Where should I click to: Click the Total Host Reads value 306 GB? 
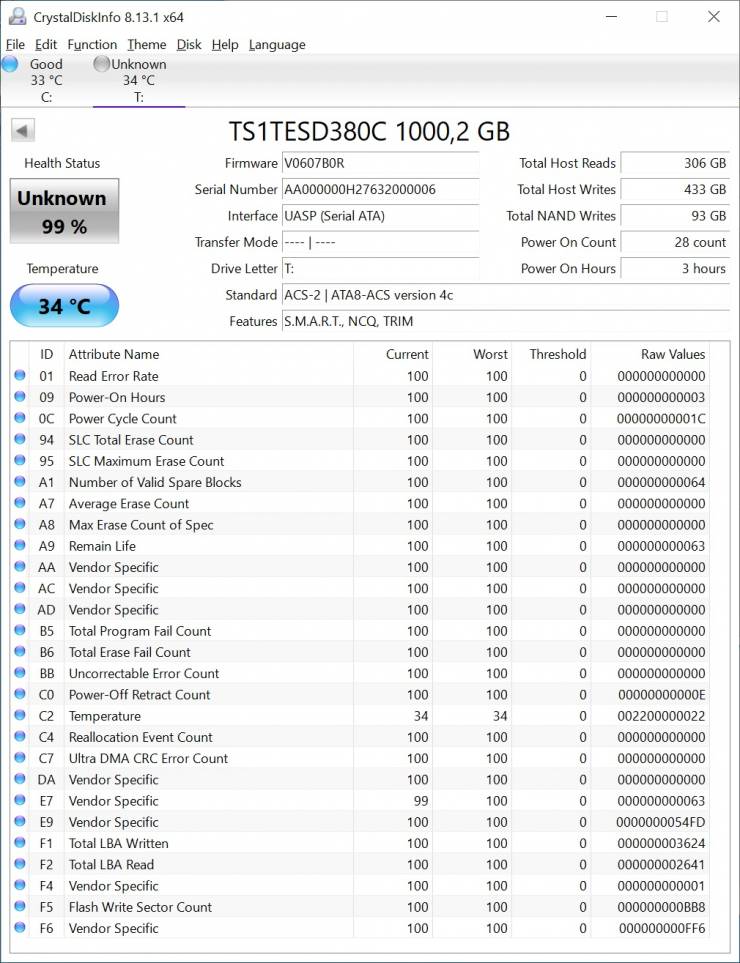click(675, 163)
